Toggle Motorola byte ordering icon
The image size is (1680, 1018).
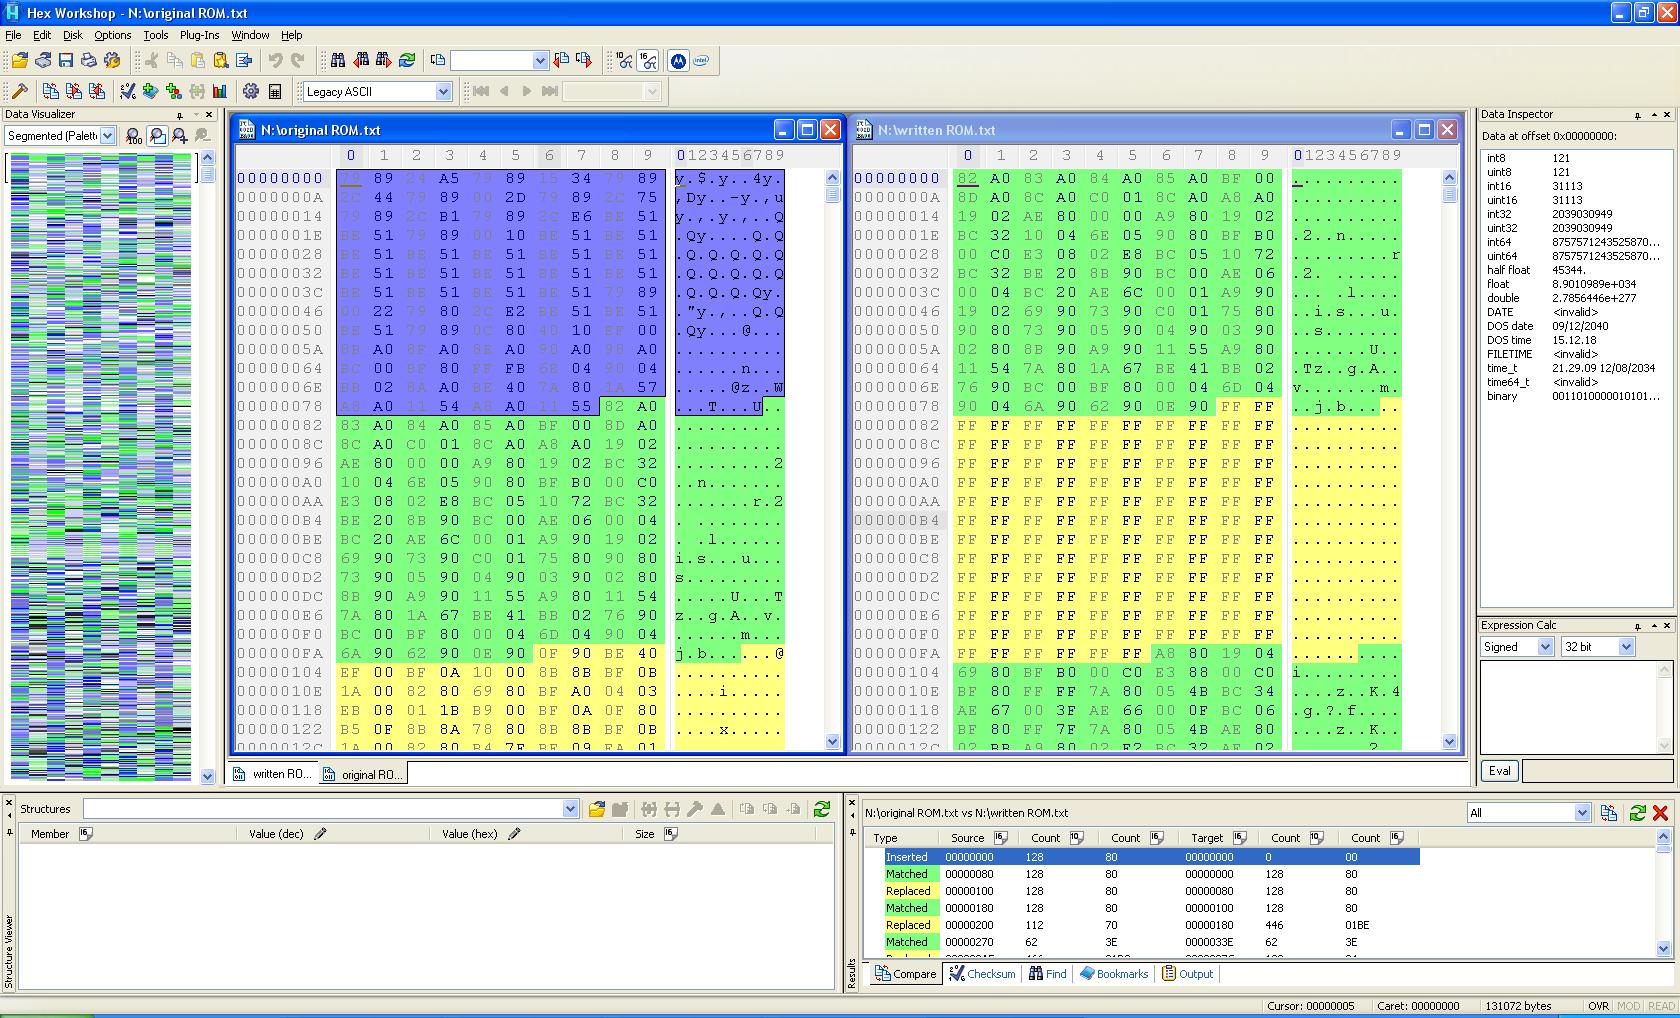tap(678, 61)
